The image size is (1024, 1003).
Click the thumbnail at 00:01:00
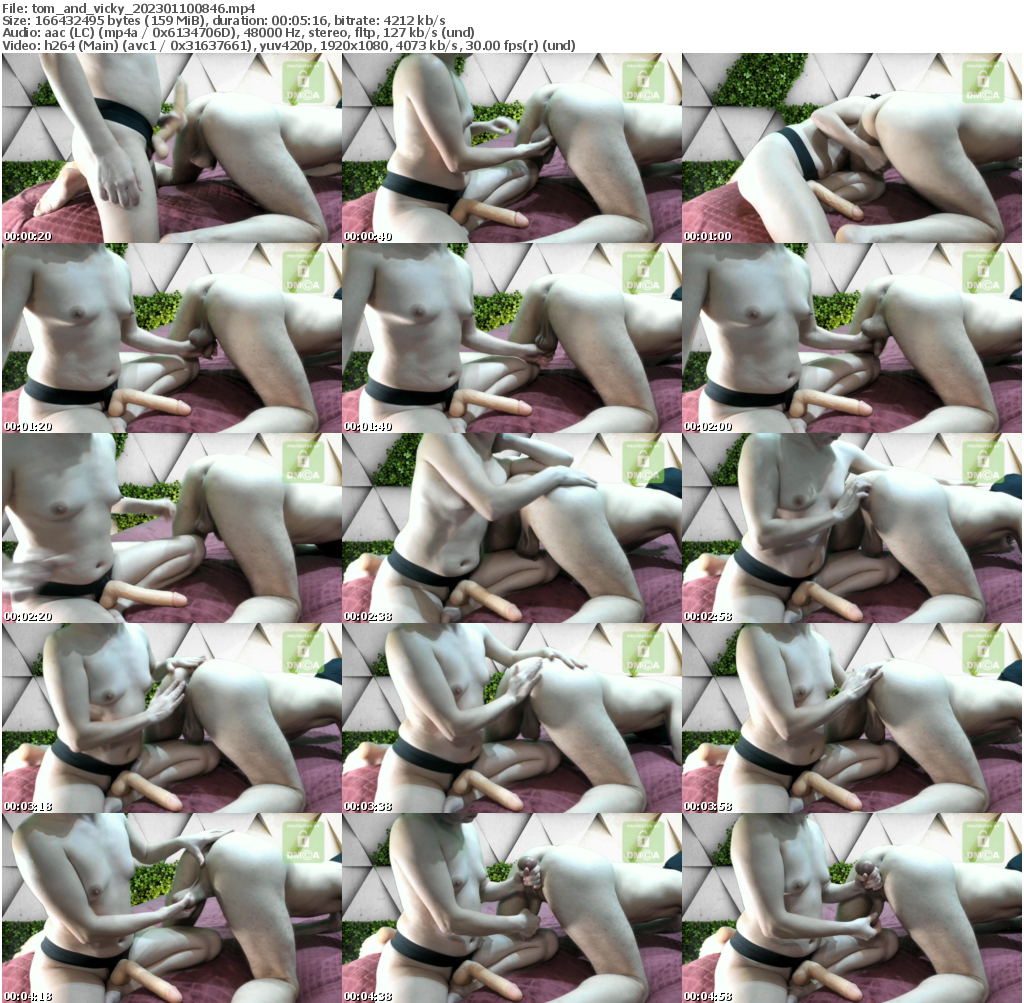[x=851, y=148]
